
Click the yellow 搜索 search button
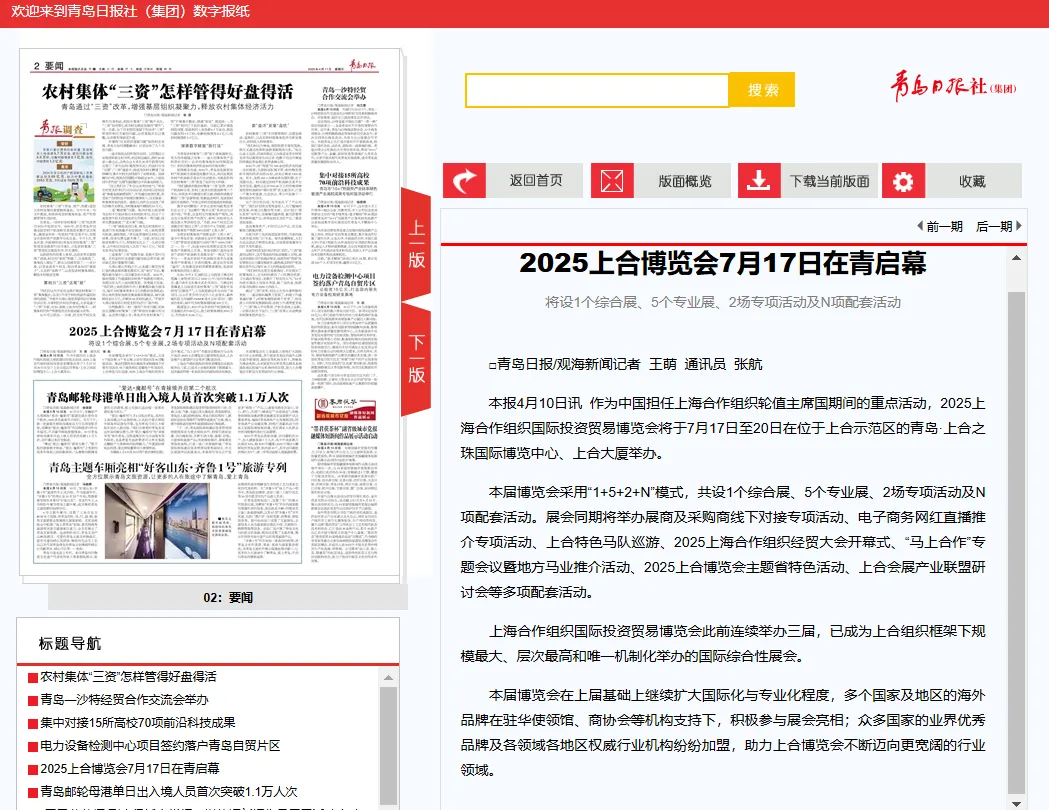click(763, 90)
